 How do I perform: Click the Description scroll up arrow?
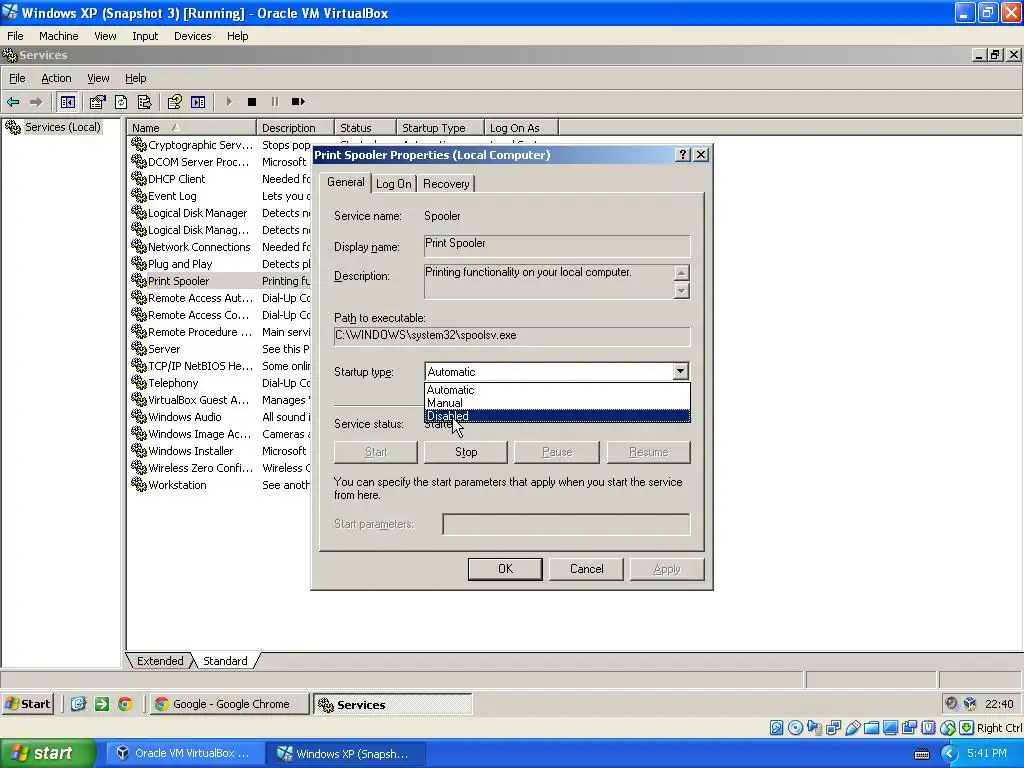(681, 273)
